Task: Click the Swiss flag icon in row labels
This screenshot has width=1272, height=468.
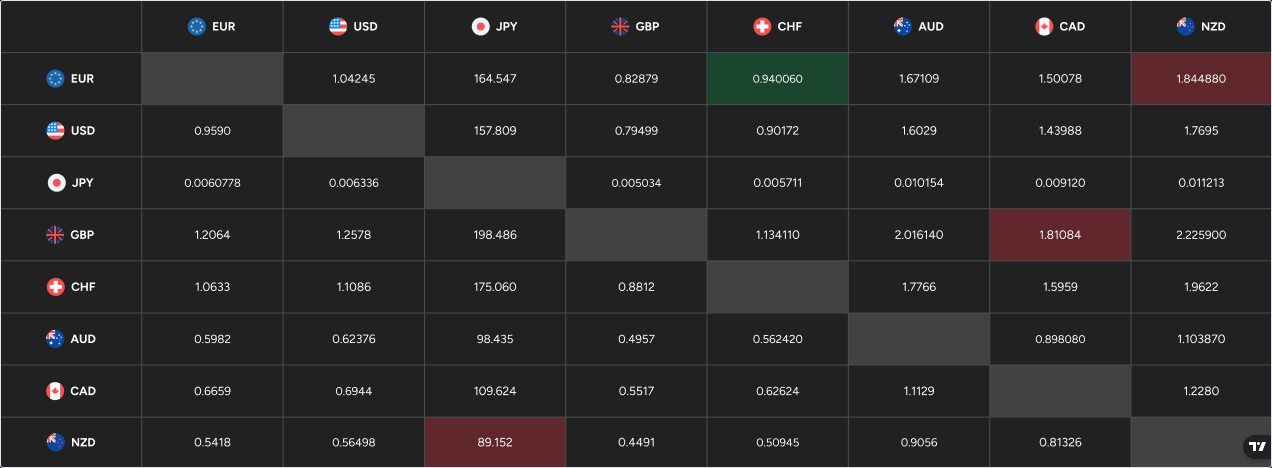Action: pos(56,287)
